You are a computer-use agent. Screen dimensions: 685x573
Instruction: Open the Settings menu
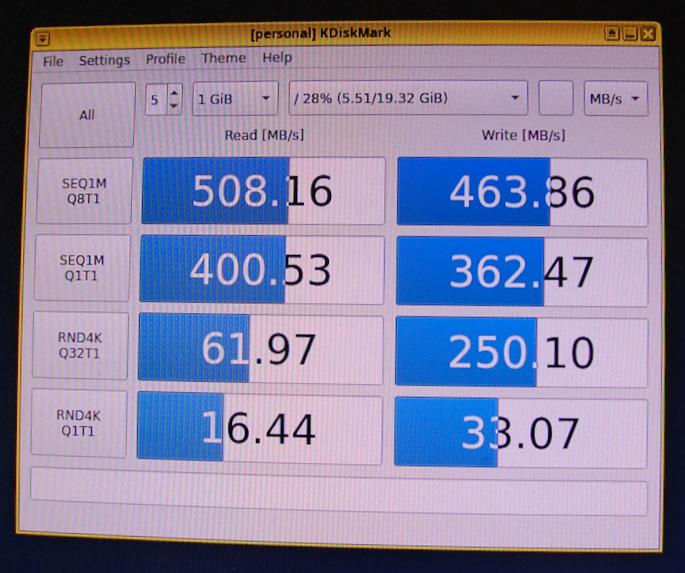104,60
